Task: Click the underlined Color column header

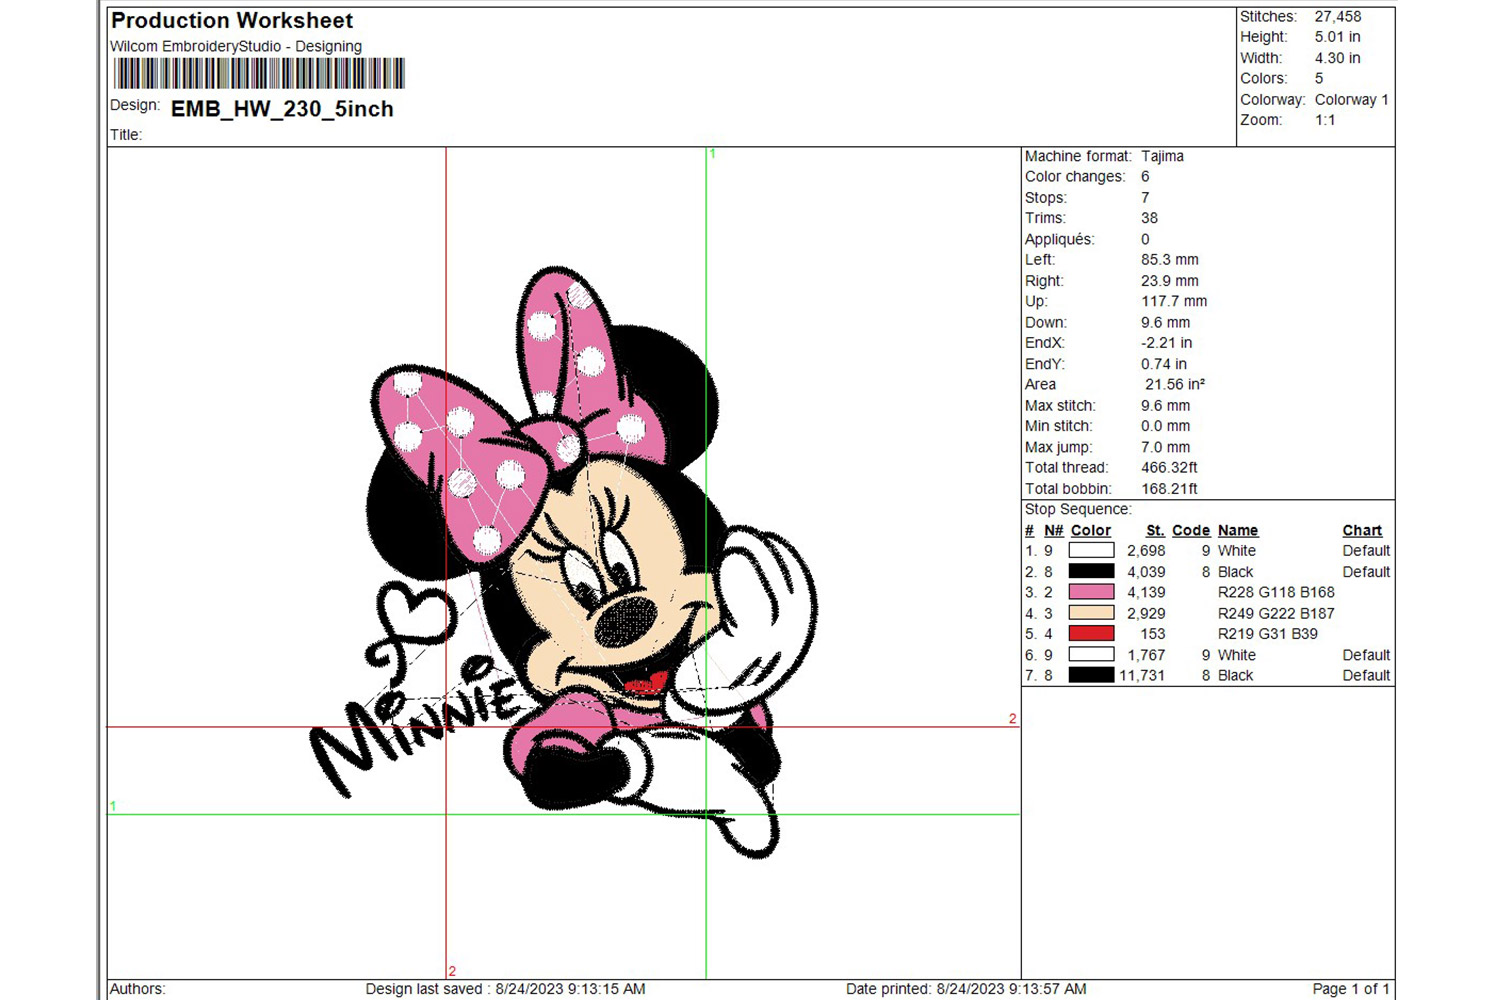Action: [1090, 531]
